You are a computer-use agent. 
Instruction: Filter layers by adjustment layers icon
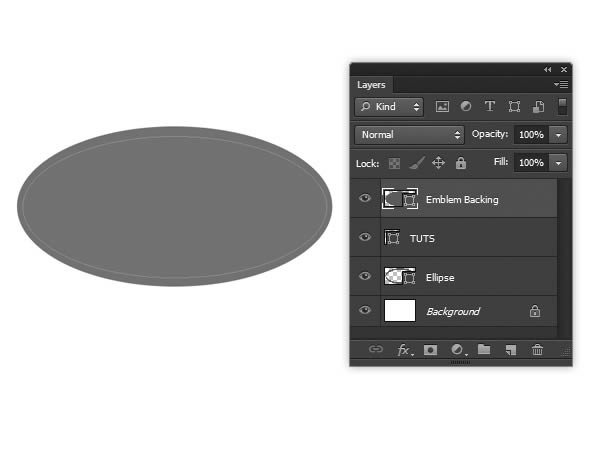coord(466,106)
